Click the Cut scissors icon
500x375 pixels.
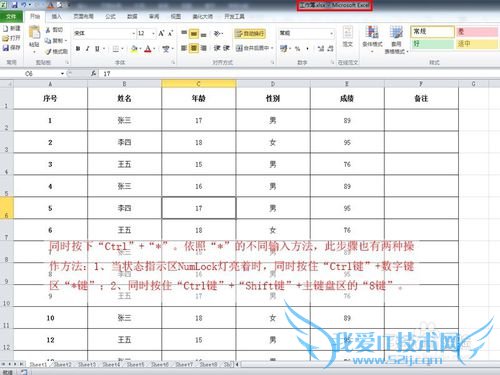[x=48, y=30]
